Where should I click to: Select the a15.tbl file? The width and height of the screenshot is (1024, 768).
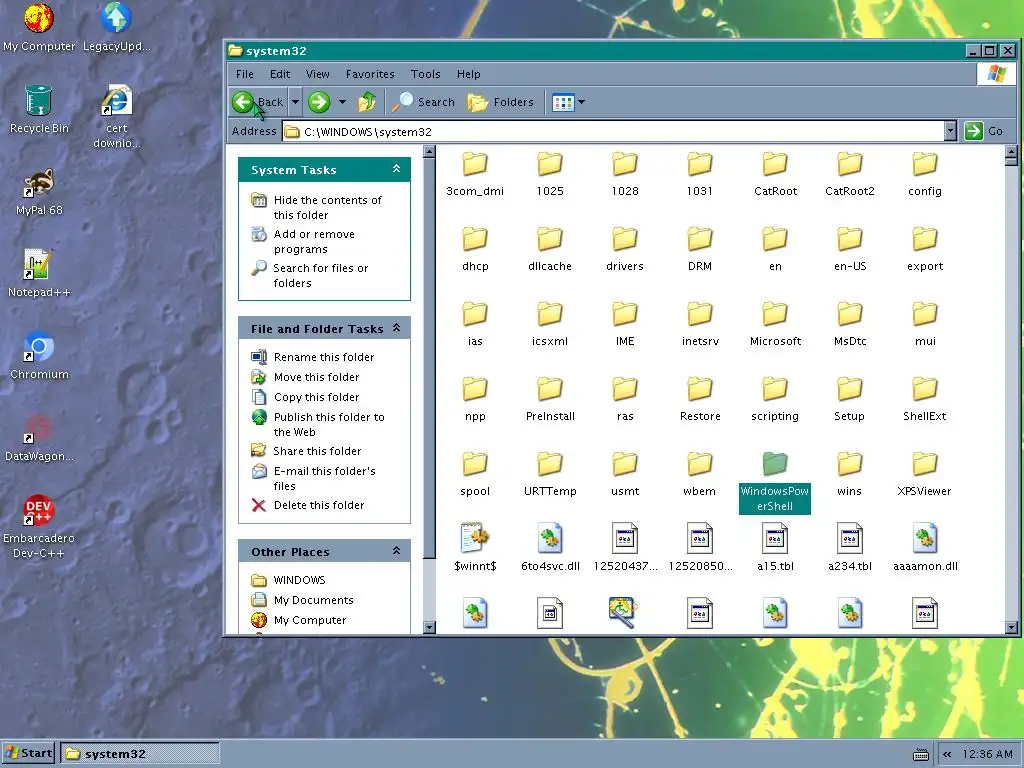[775, 549]
